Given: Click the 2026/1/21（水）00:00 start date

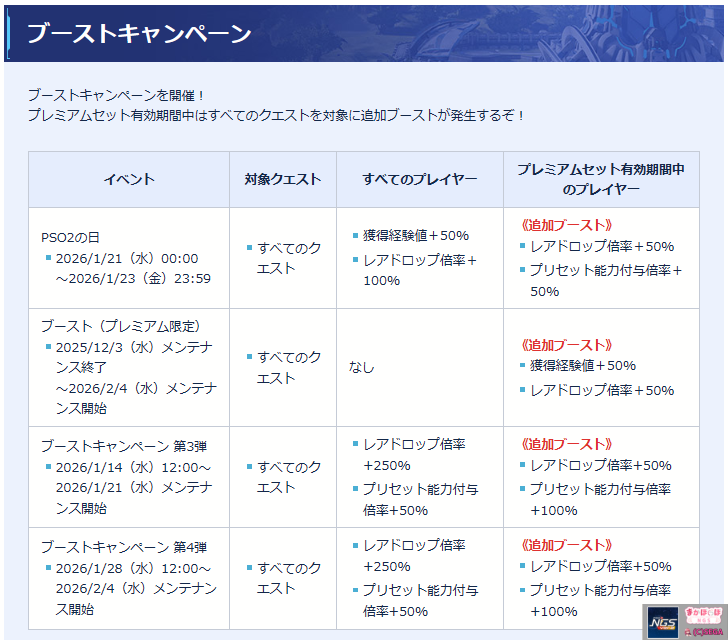Looking at the screenshot, I should [x=127, y=258].
